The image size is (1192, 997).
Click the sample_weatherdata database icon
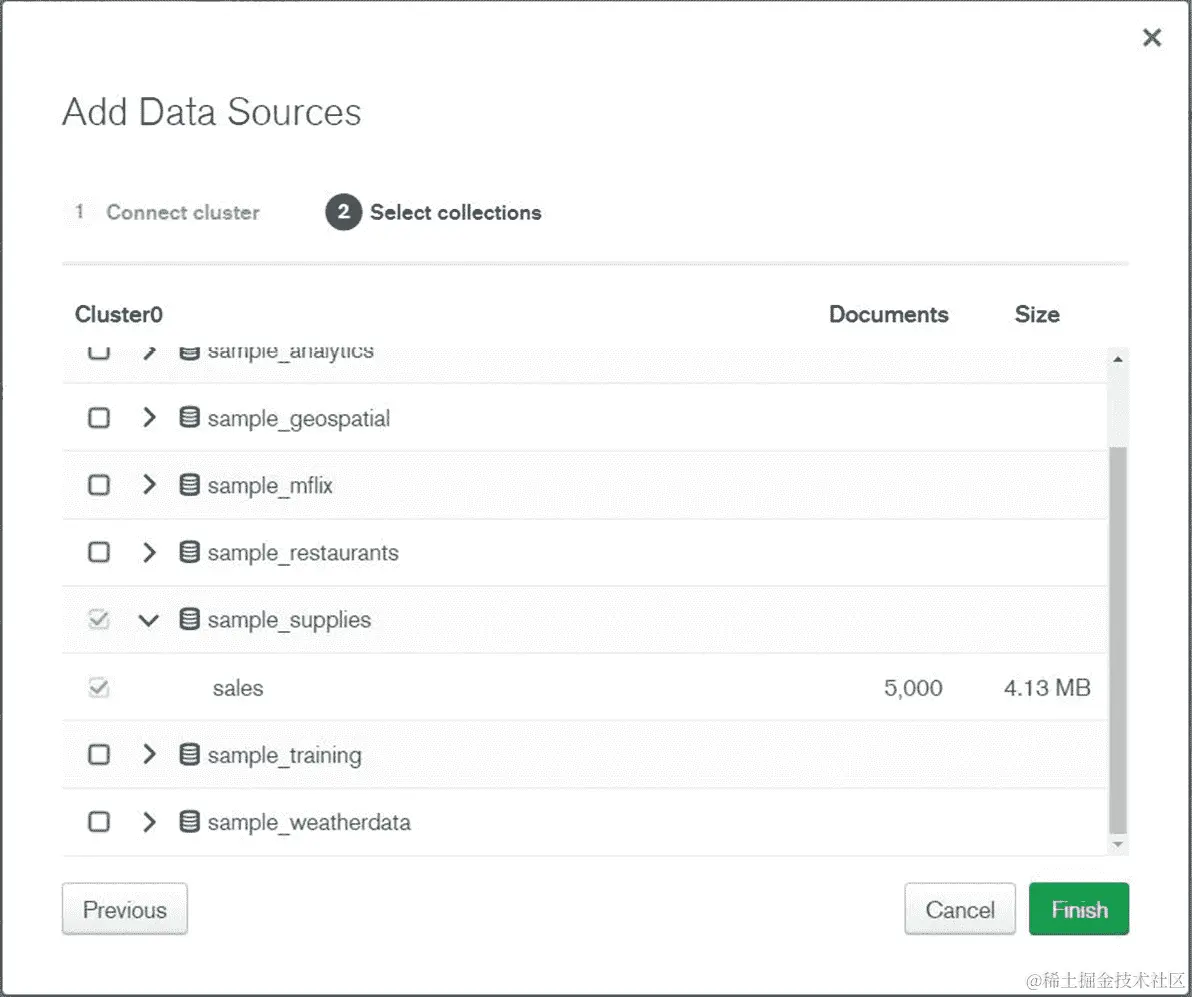tap(189, 822)
